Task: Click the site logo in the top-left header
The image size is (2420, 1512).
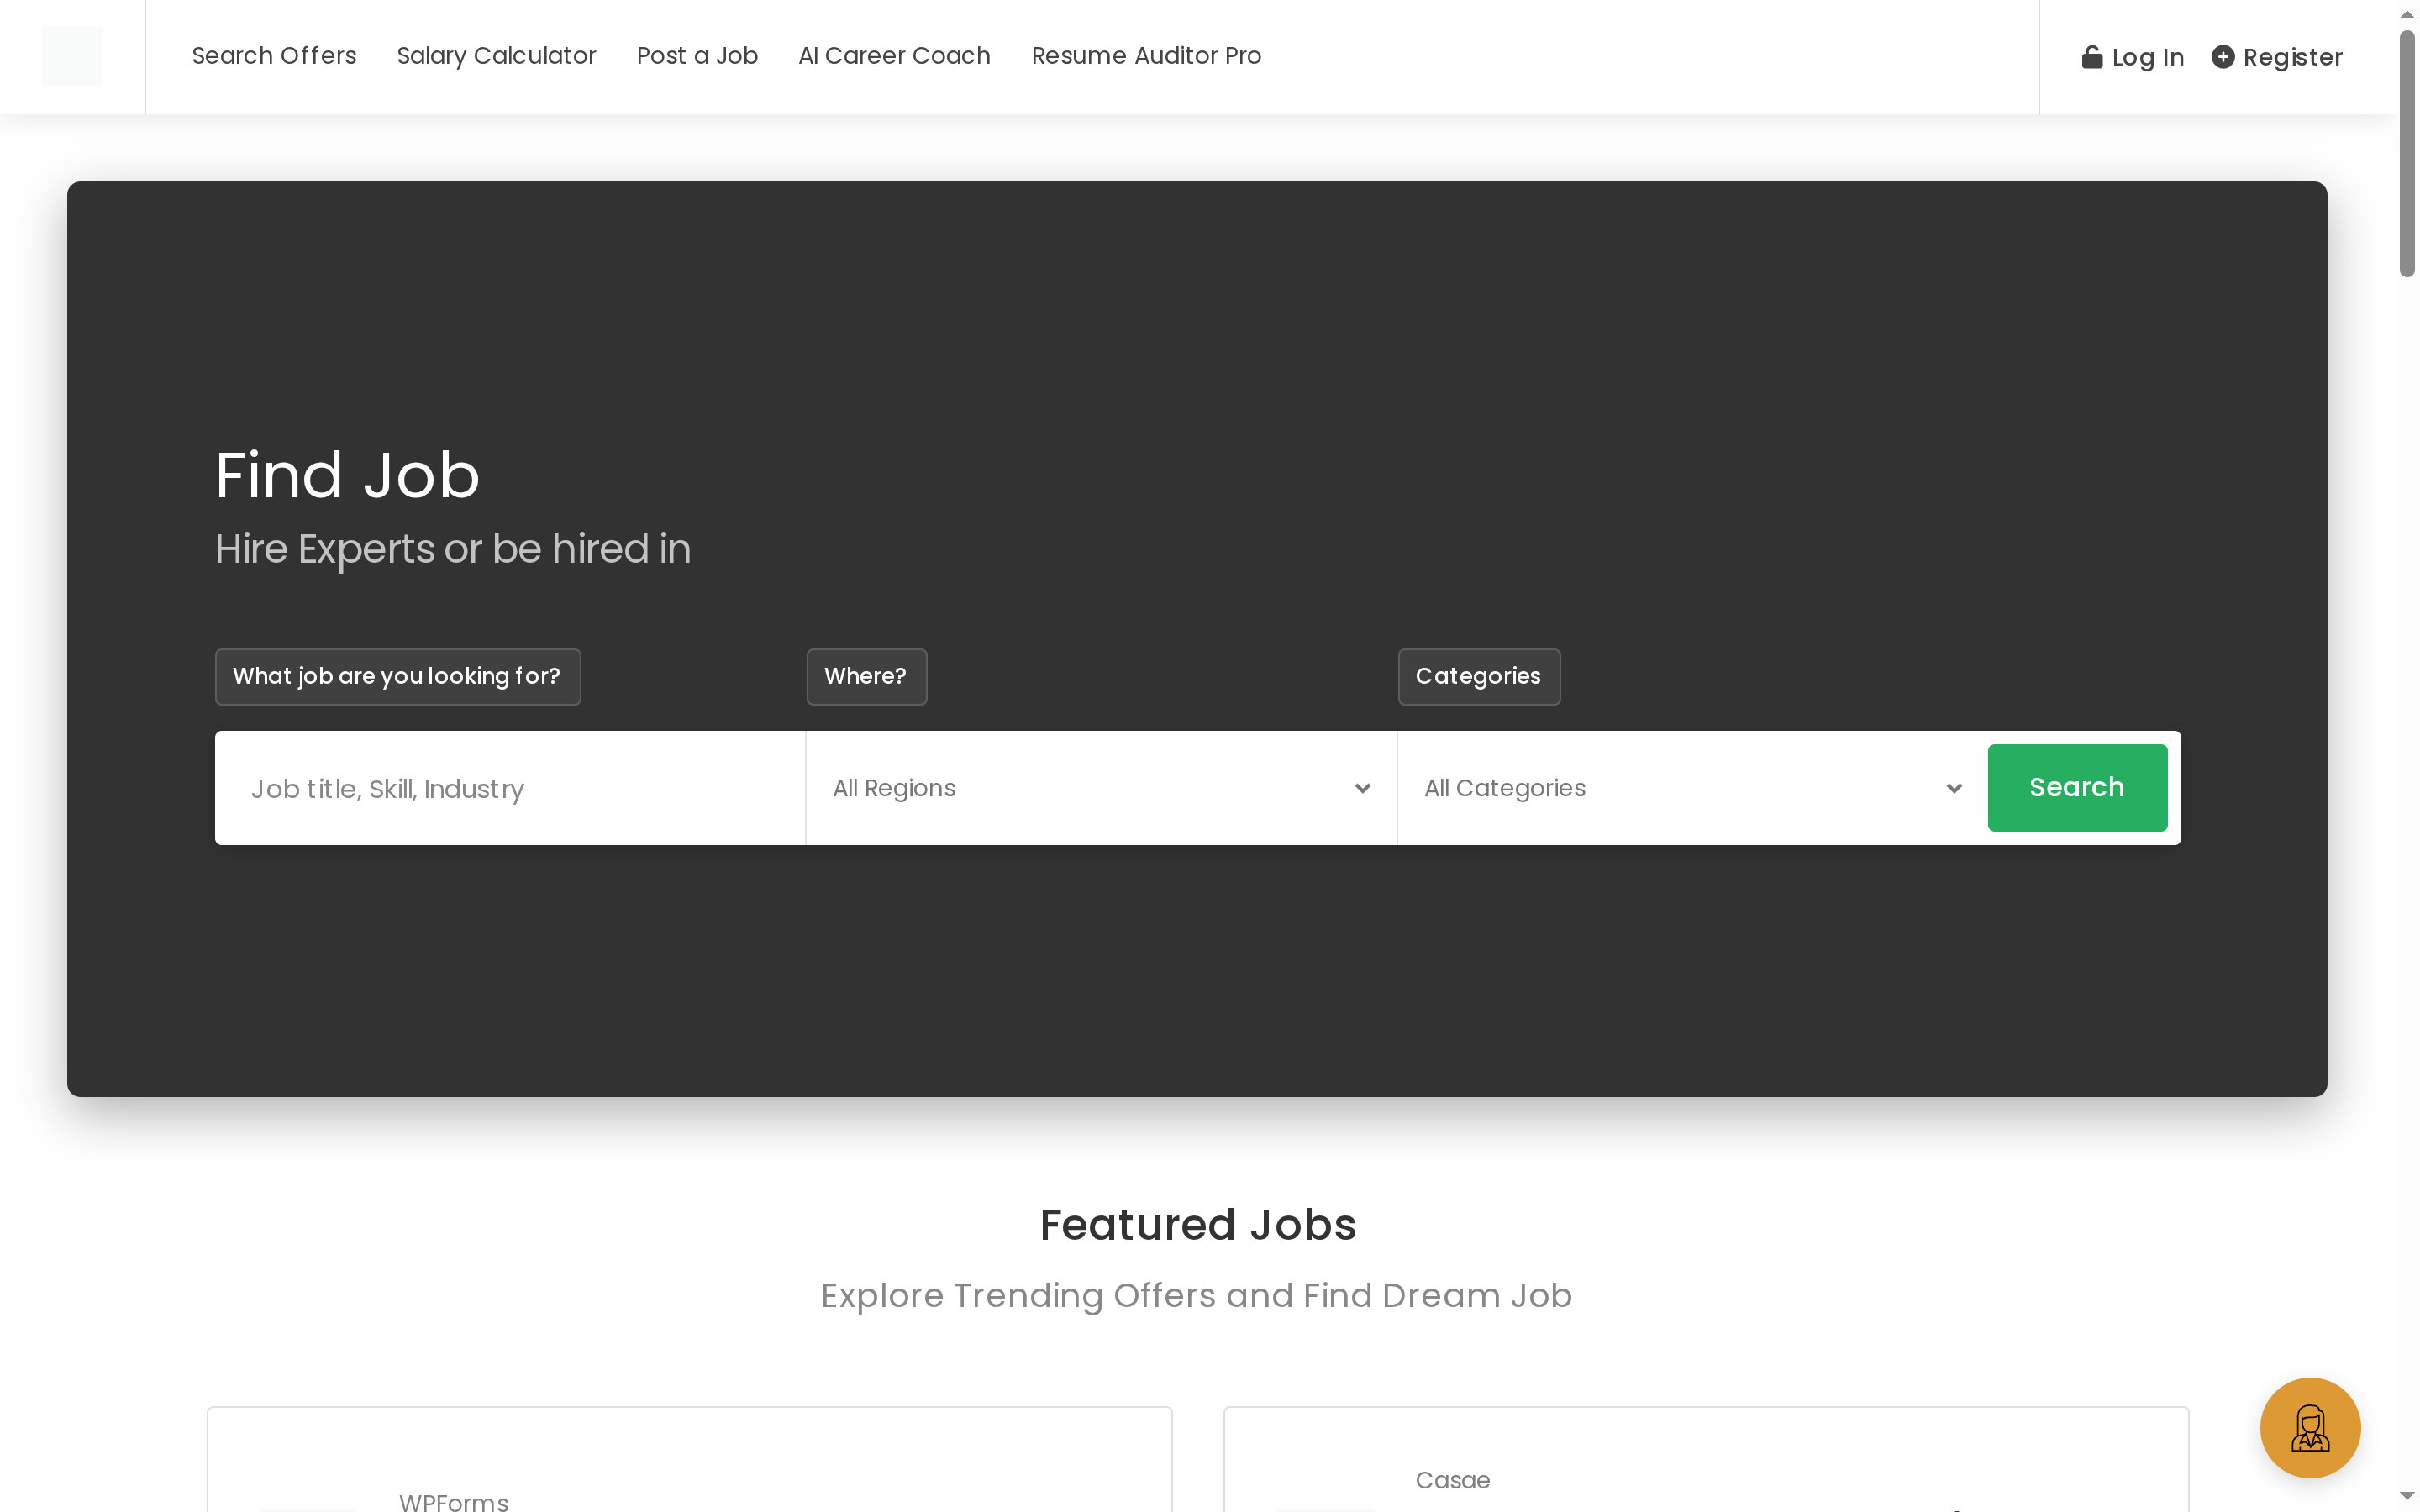Action: click(72, 56)
